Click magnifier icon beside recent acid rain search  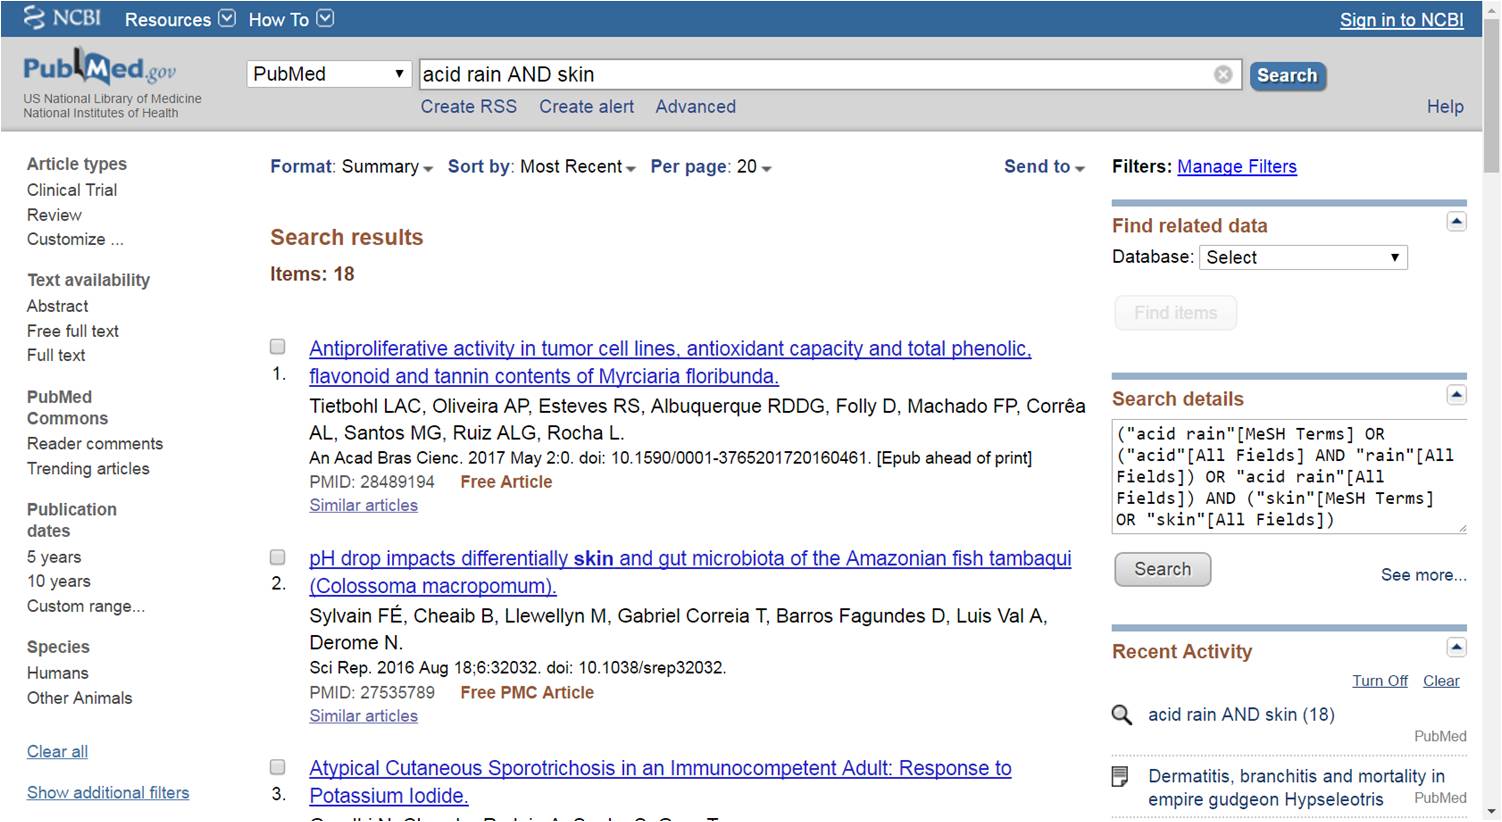(x=1122, y=715)
